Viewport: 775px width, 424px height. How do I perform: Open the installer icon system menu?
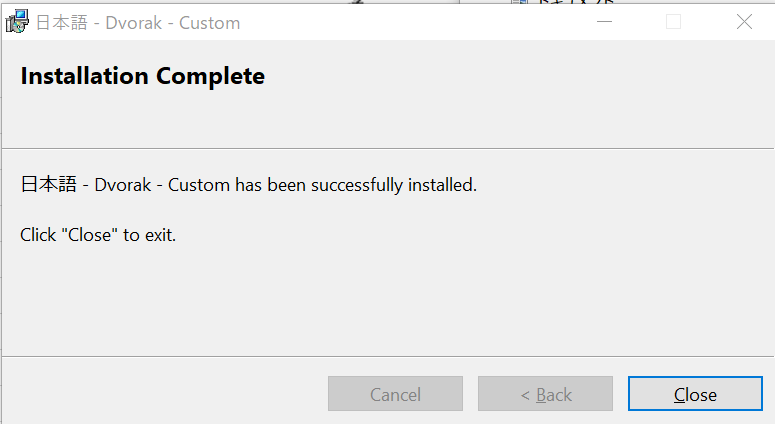point(17,22)
